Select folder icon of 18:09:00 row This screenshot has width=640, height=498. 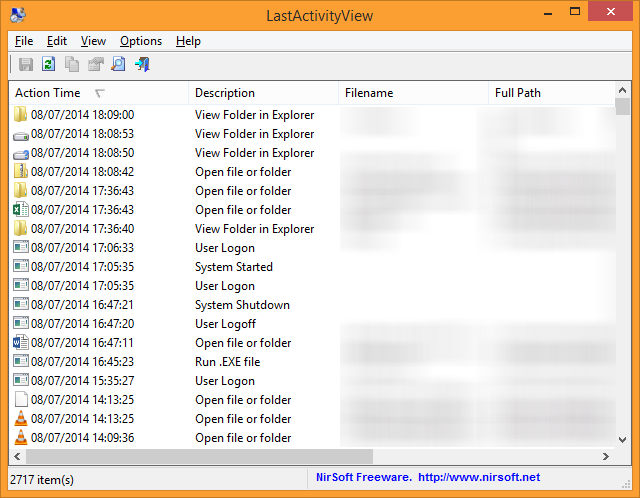tap(20, 114)
